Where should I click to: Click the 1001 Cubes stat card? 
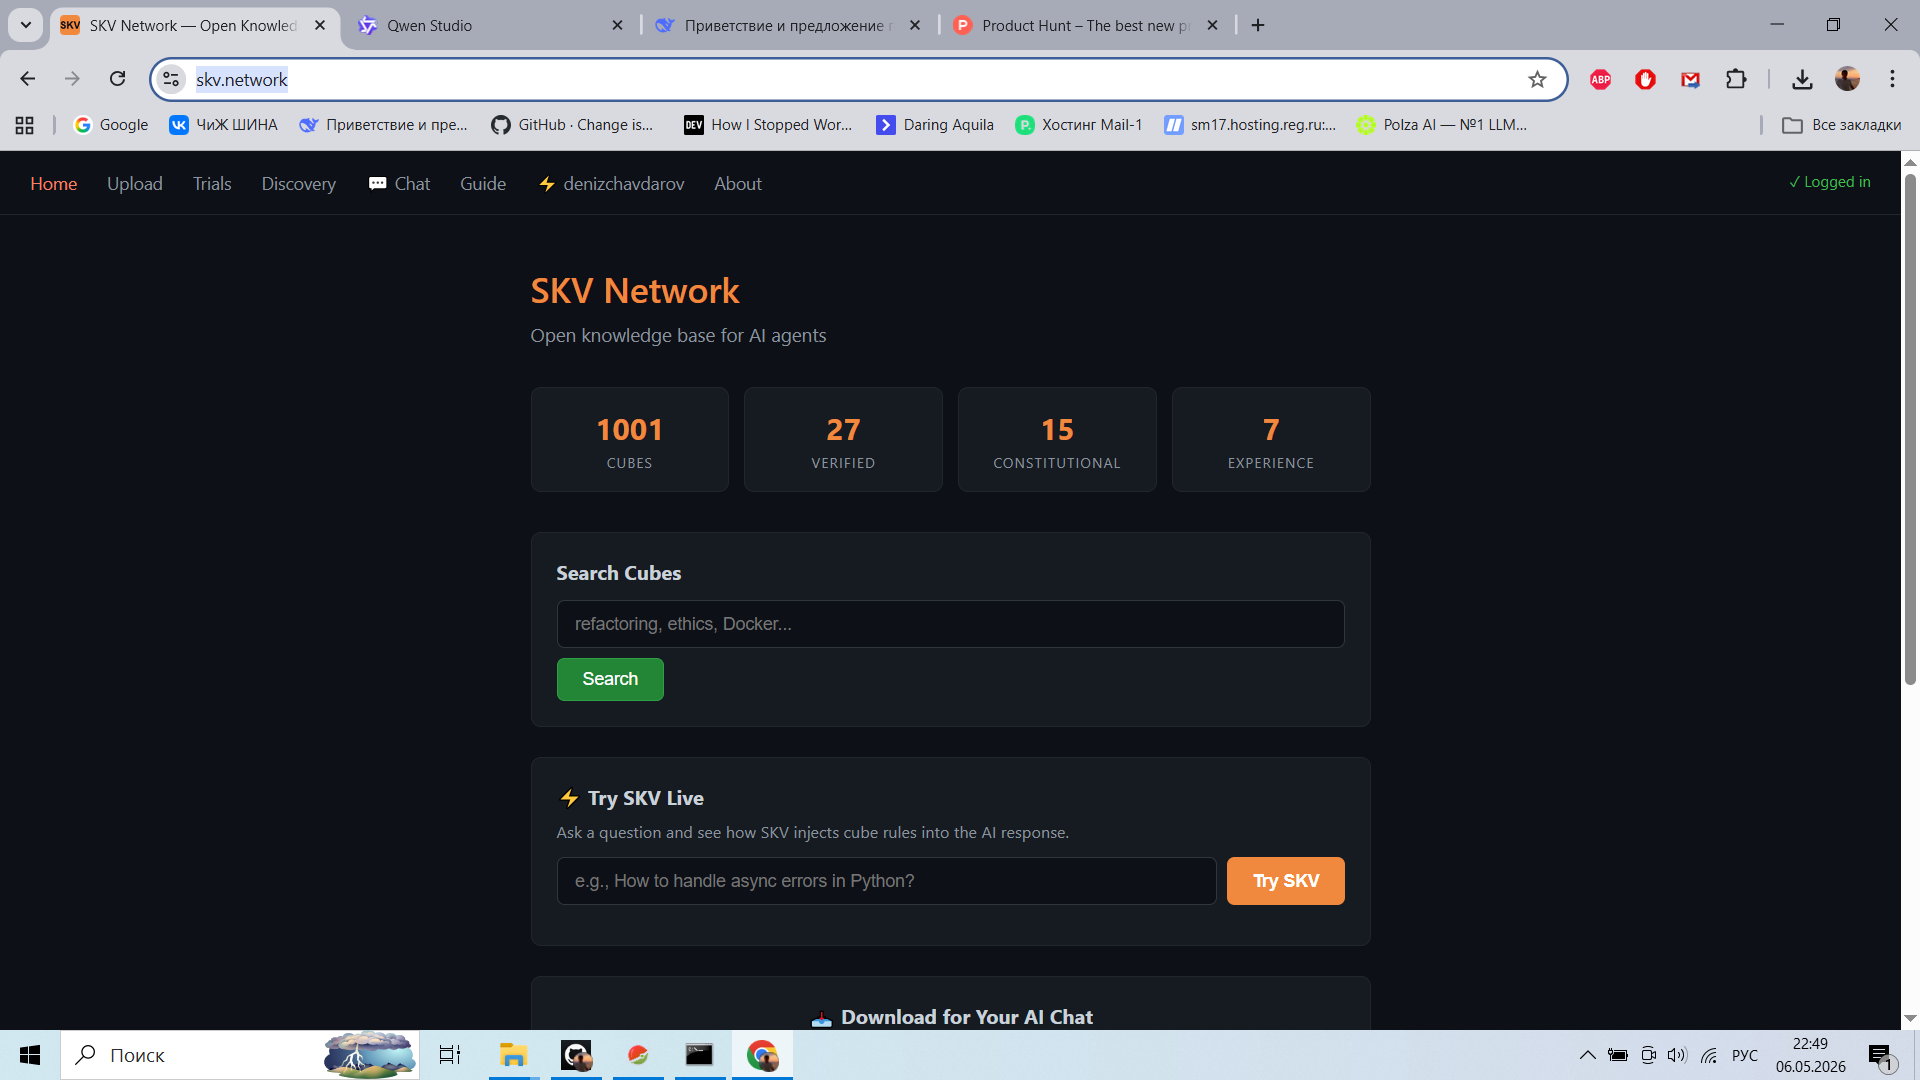pyautogui.click(x=630, y=440)
